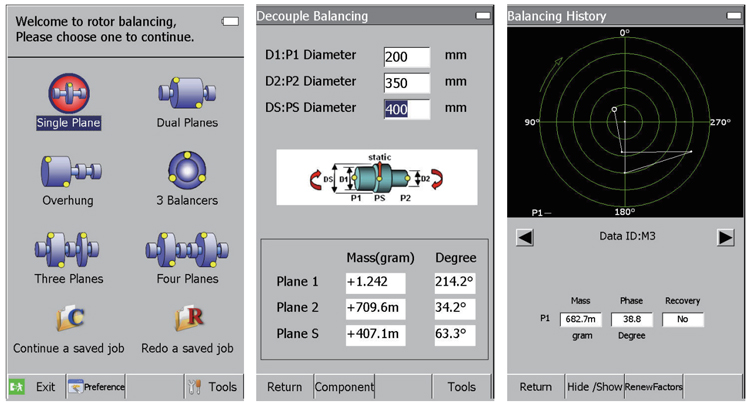Open Redo a saved job folder
The width and height of the screenshot is (750, 404).
[x=187, y=320]
